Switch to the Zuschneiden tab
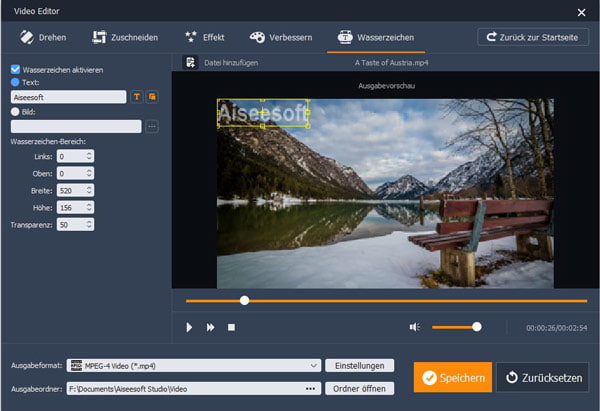 pyautogui.click(x=125, y=37)
